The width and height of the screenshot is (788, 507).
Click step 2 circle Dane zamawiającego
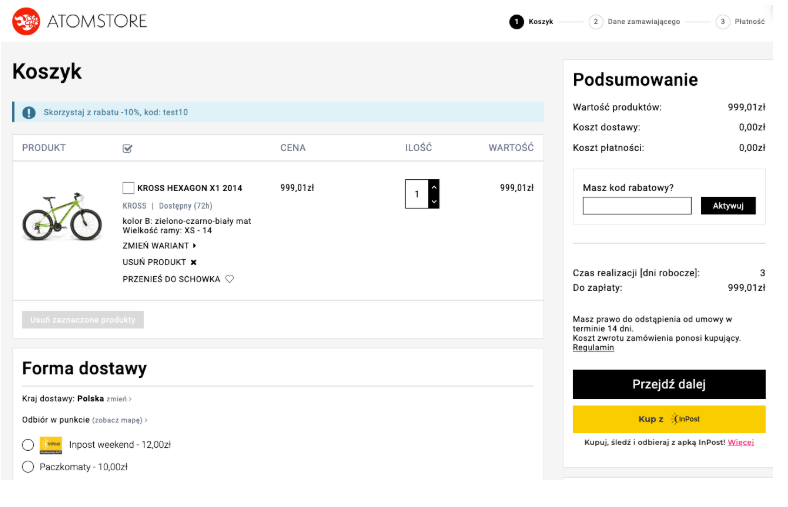(596, 21)
